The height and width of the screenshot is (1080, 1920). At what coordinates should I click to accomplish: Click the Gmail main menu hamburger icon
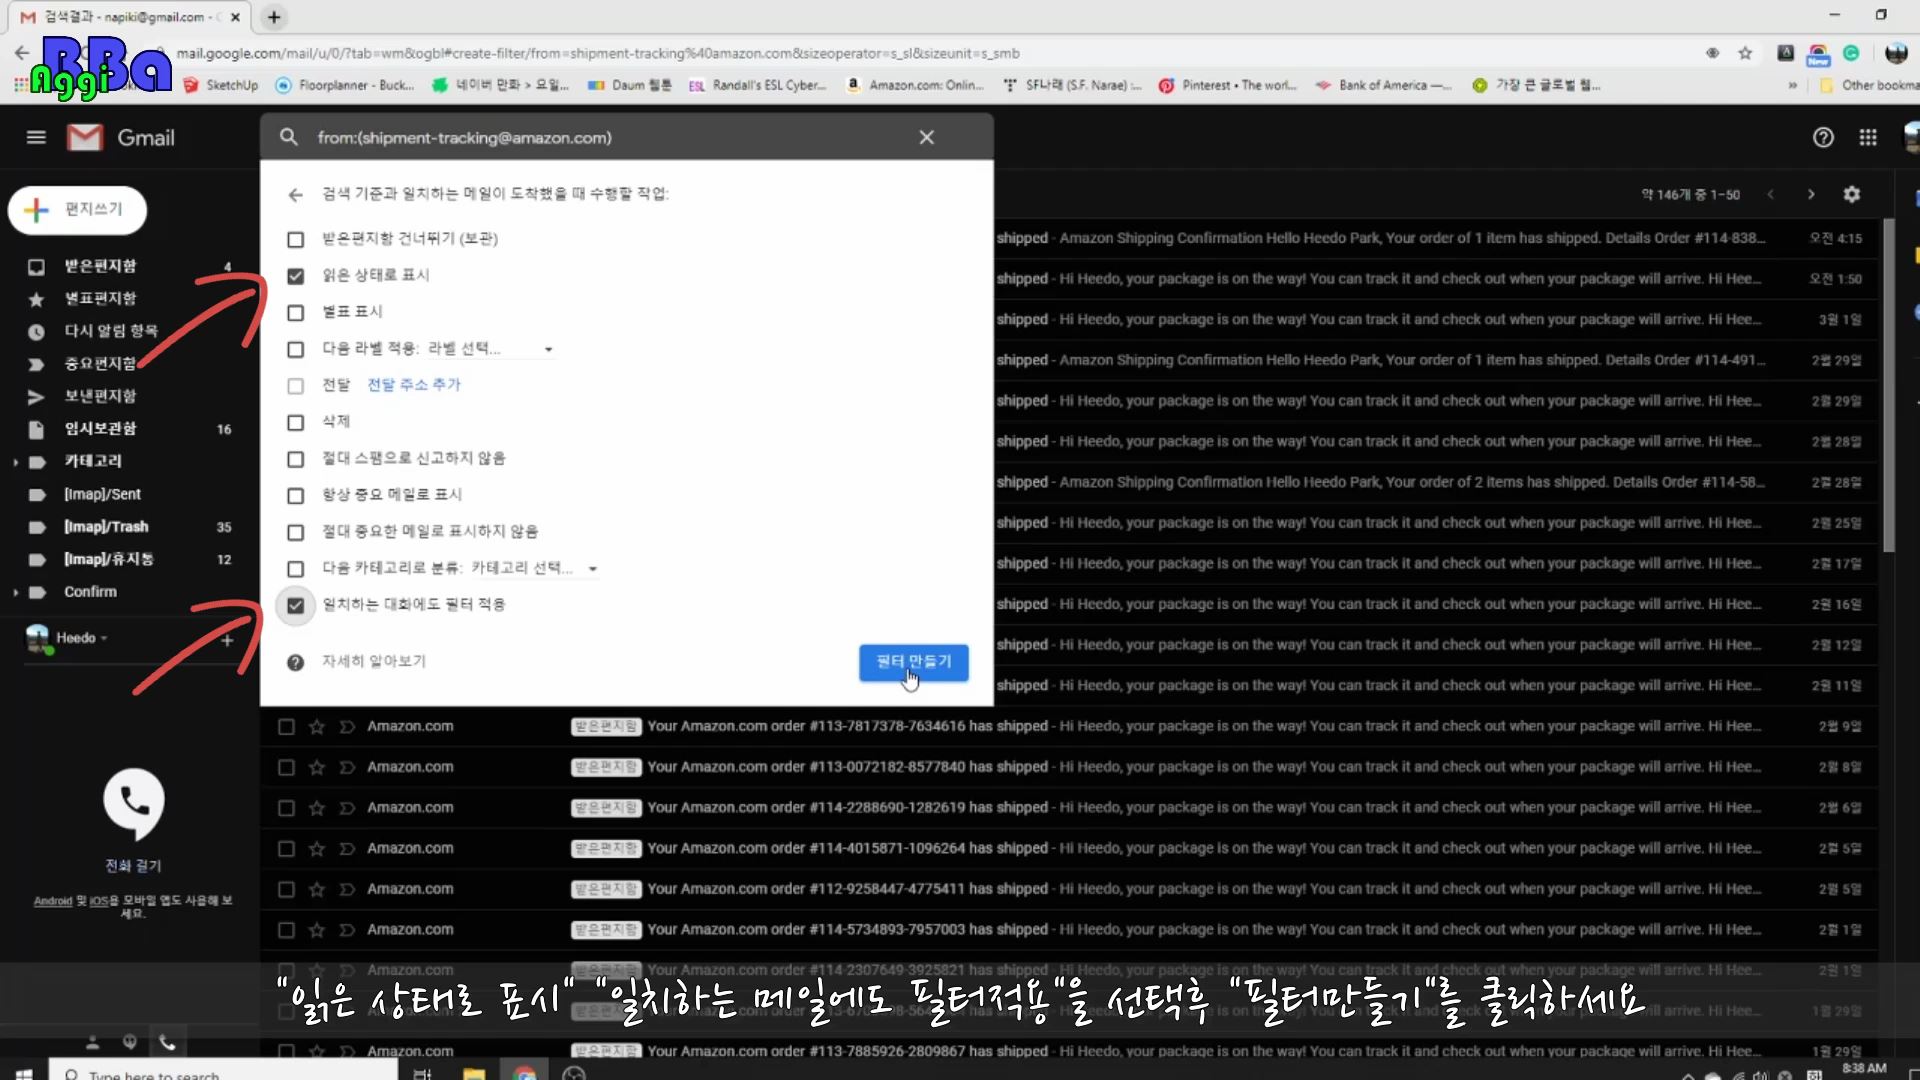tap(36, 137)
